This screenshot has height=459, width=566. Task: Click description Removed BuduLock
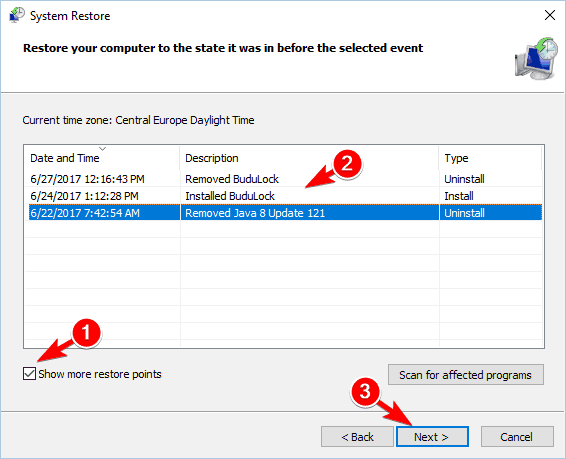[232, 179]
